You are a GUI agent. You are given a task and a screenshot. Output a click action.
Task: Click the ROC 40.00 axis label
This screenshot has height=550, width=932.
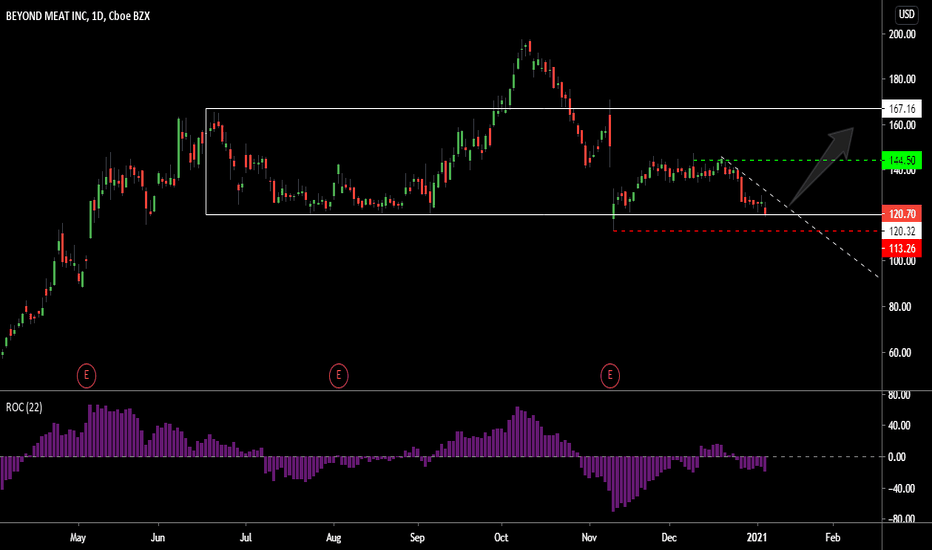coord(899,426)
